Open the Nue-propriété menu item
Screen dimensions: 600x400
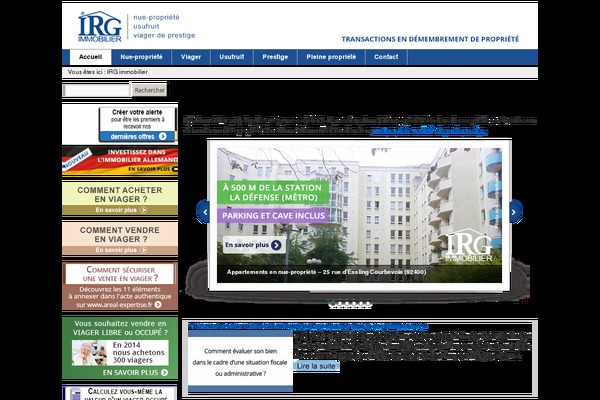pos(141,57)
